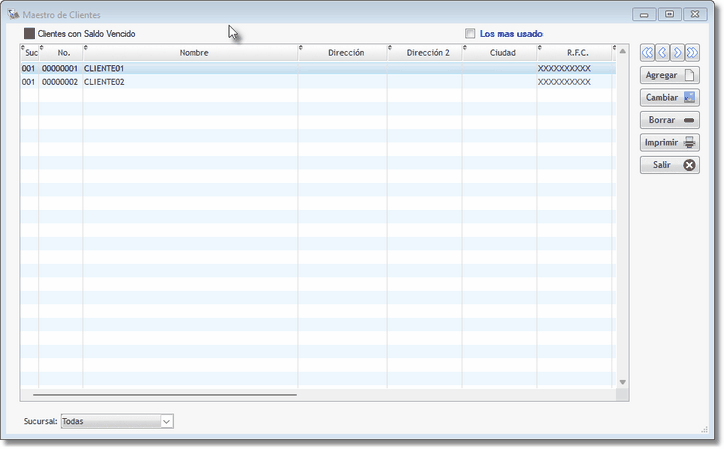Sort by the Dirección 2 column header
Image resolution: width=724 pixels, height=449 pixels.
point(425,53)
